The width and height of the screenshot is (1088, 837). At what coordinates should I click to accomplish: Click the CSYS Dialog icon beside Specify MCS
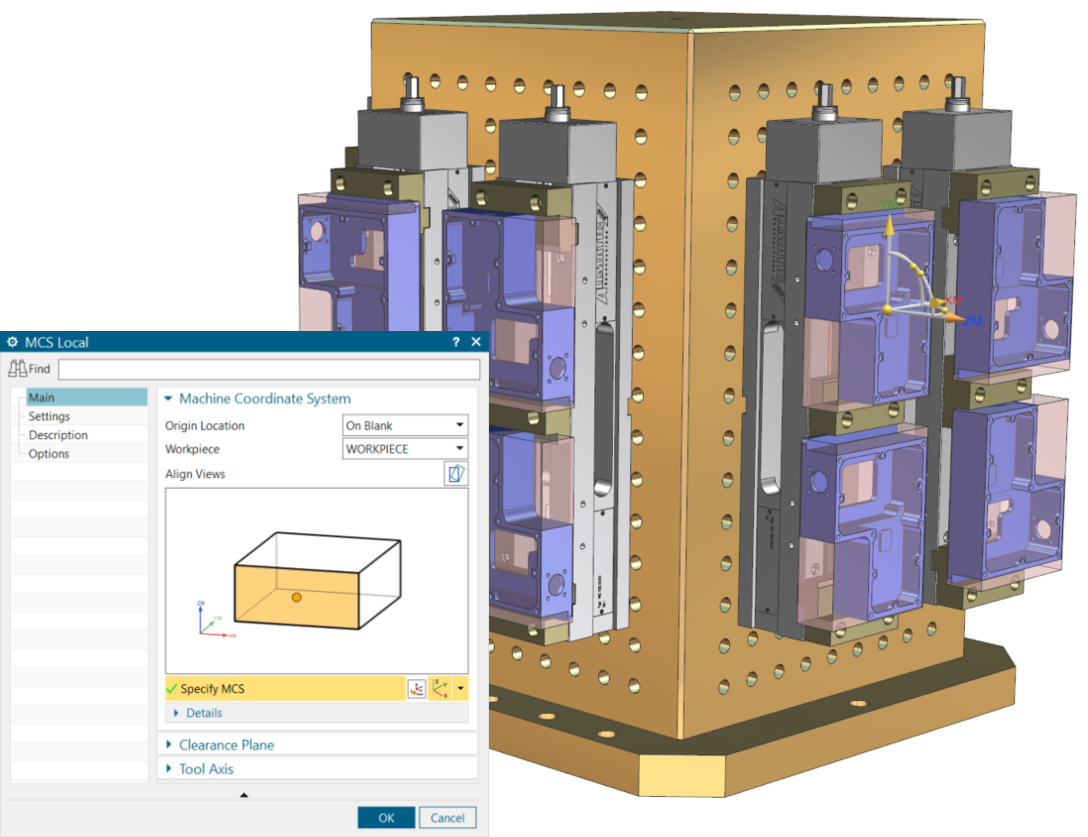tap(418, 688)
